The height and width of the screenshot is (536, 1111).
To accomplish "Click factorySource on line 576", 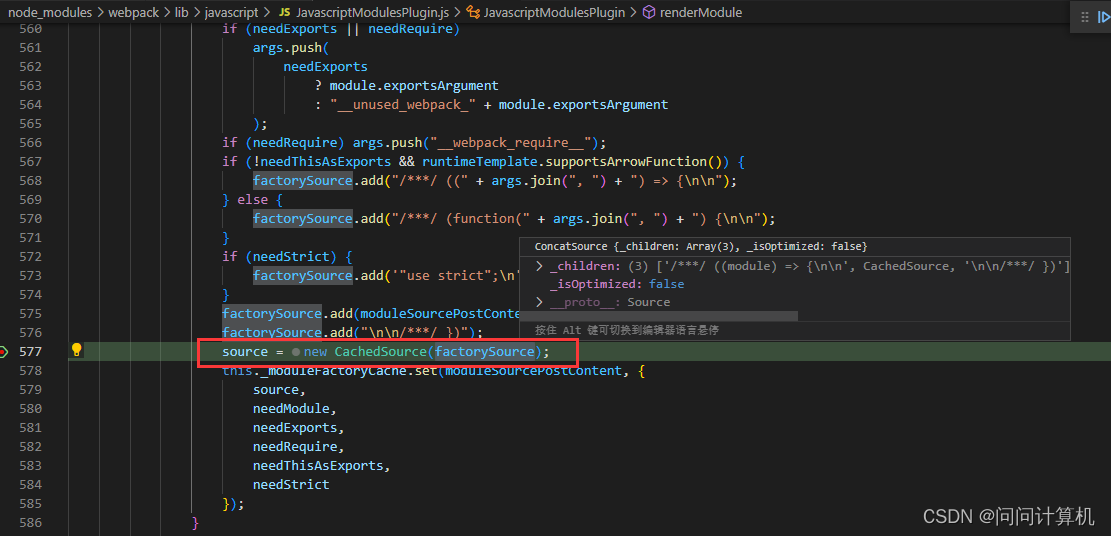I will (x=272, y=333).
